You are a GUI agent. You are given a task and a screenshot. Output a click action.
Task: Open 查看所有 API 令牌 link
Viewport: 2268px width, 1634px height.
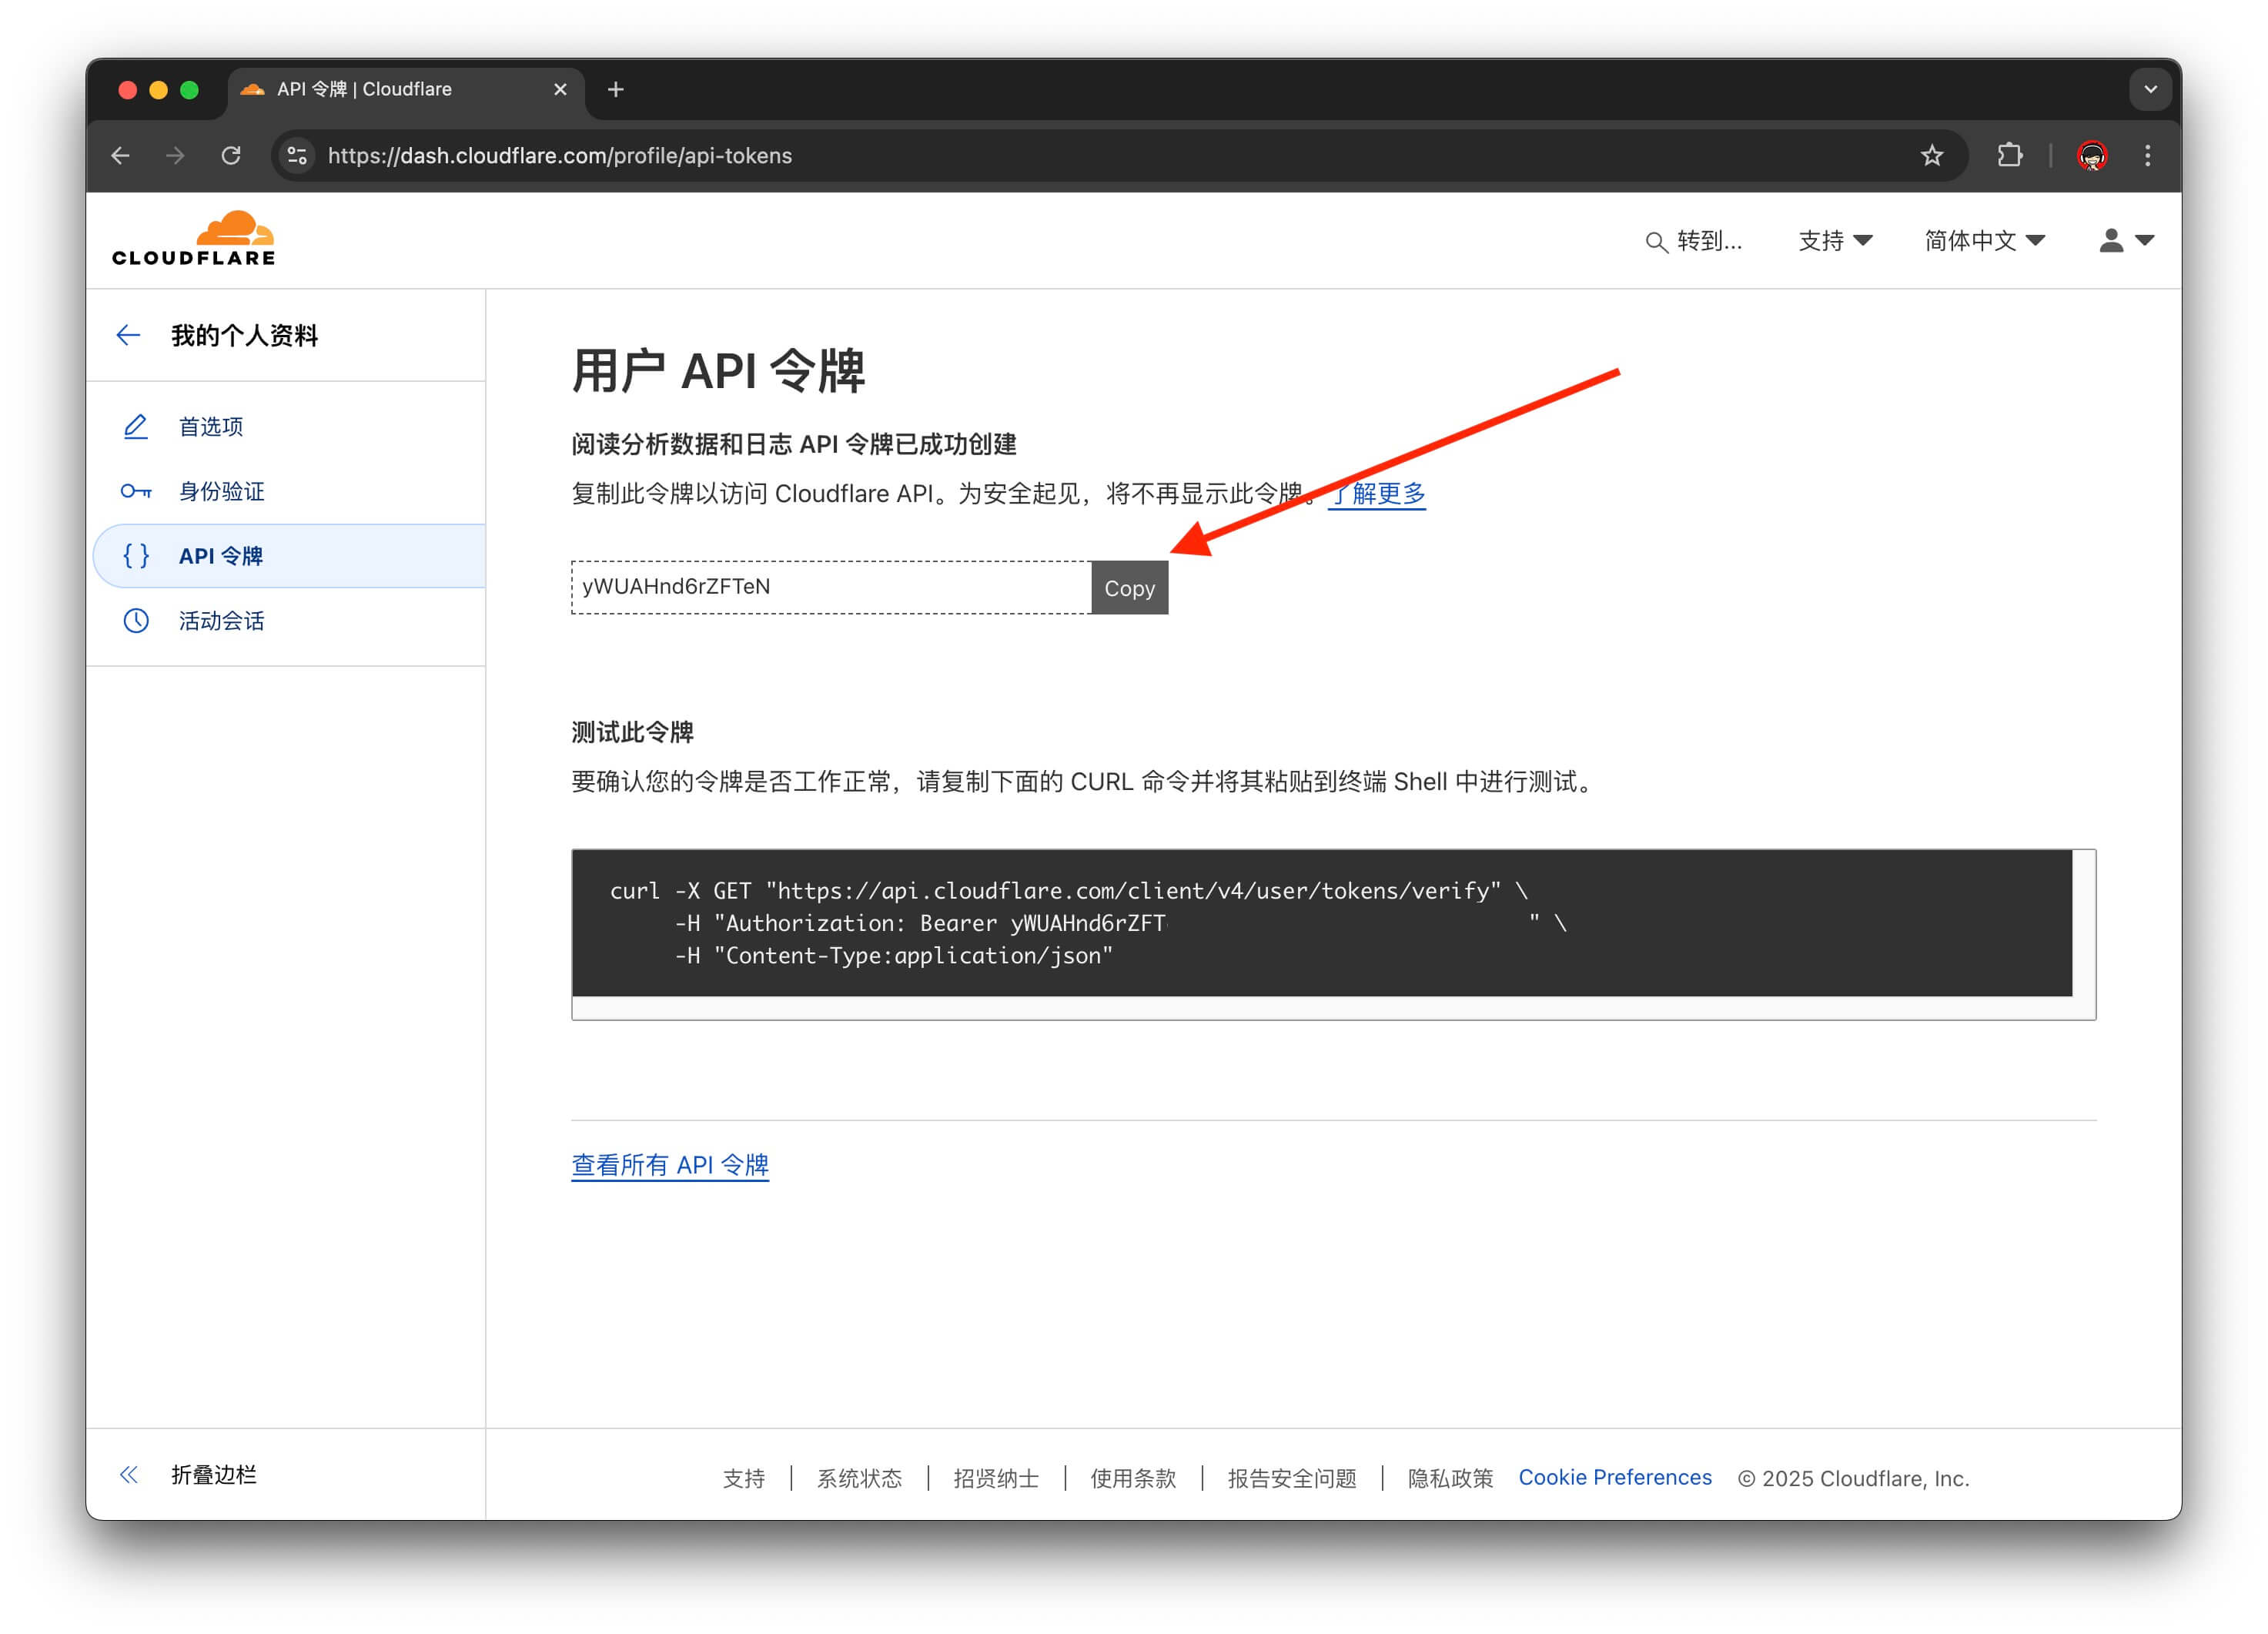[x=670, y=1166]
